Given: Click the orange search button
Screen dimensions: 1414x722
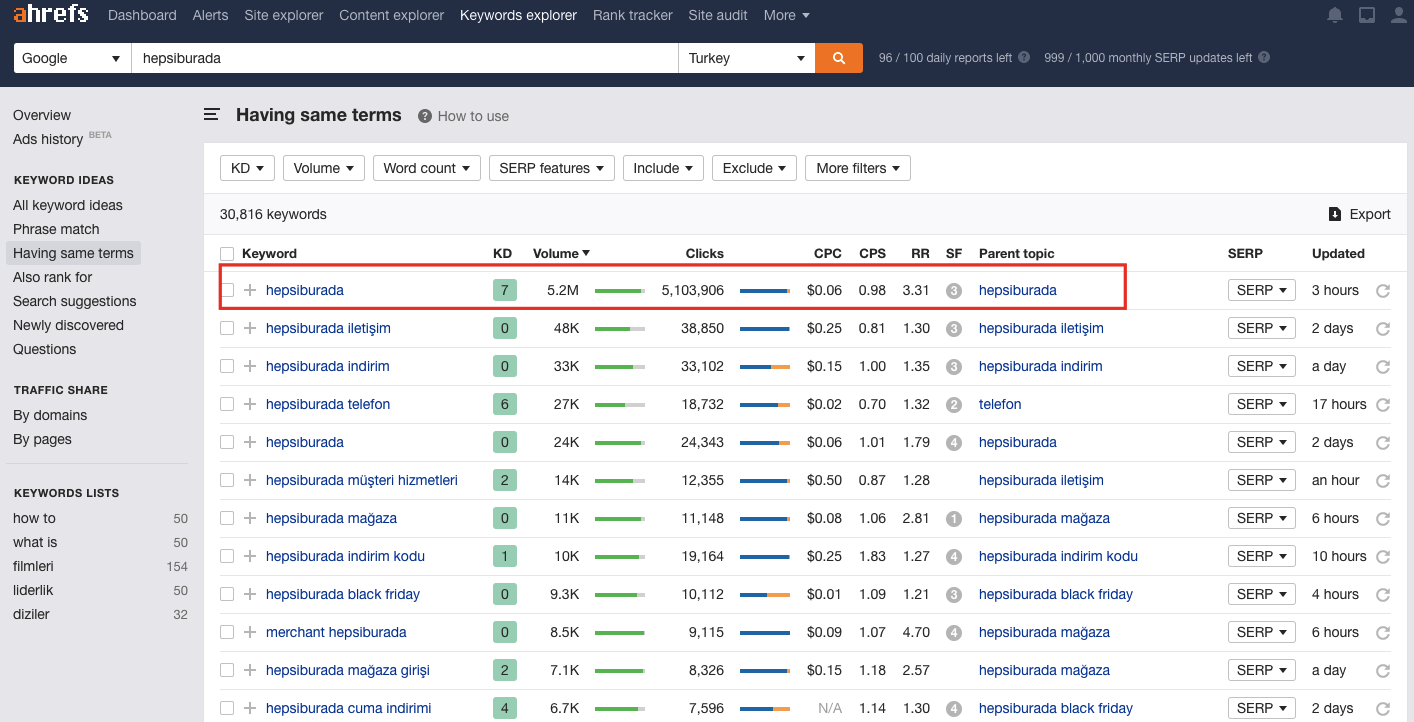Looking at the screenshot, I should pyautogui.click(x=839, y=58).
